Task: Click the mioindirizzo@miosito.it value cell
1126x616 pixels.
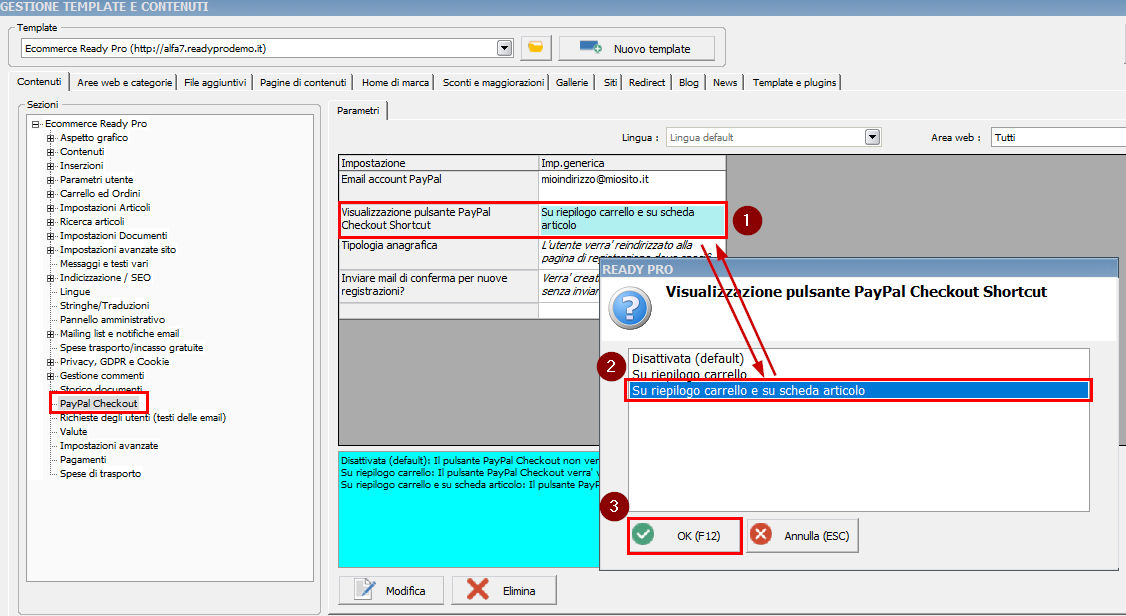Action: [x=632, y=187]
